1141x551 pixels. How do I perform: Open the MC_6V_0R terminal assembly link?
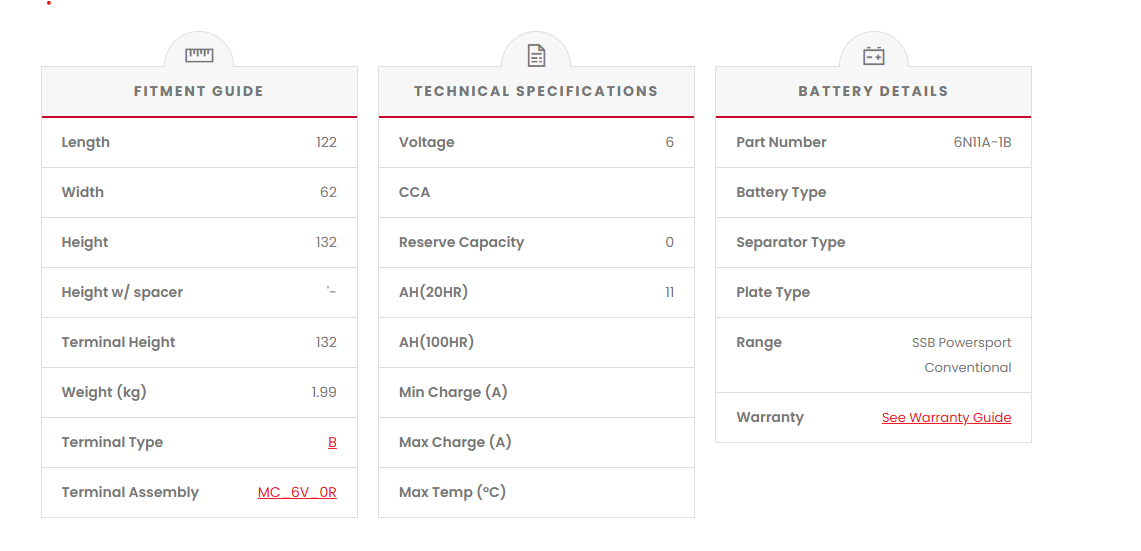(x=297, y=492)
